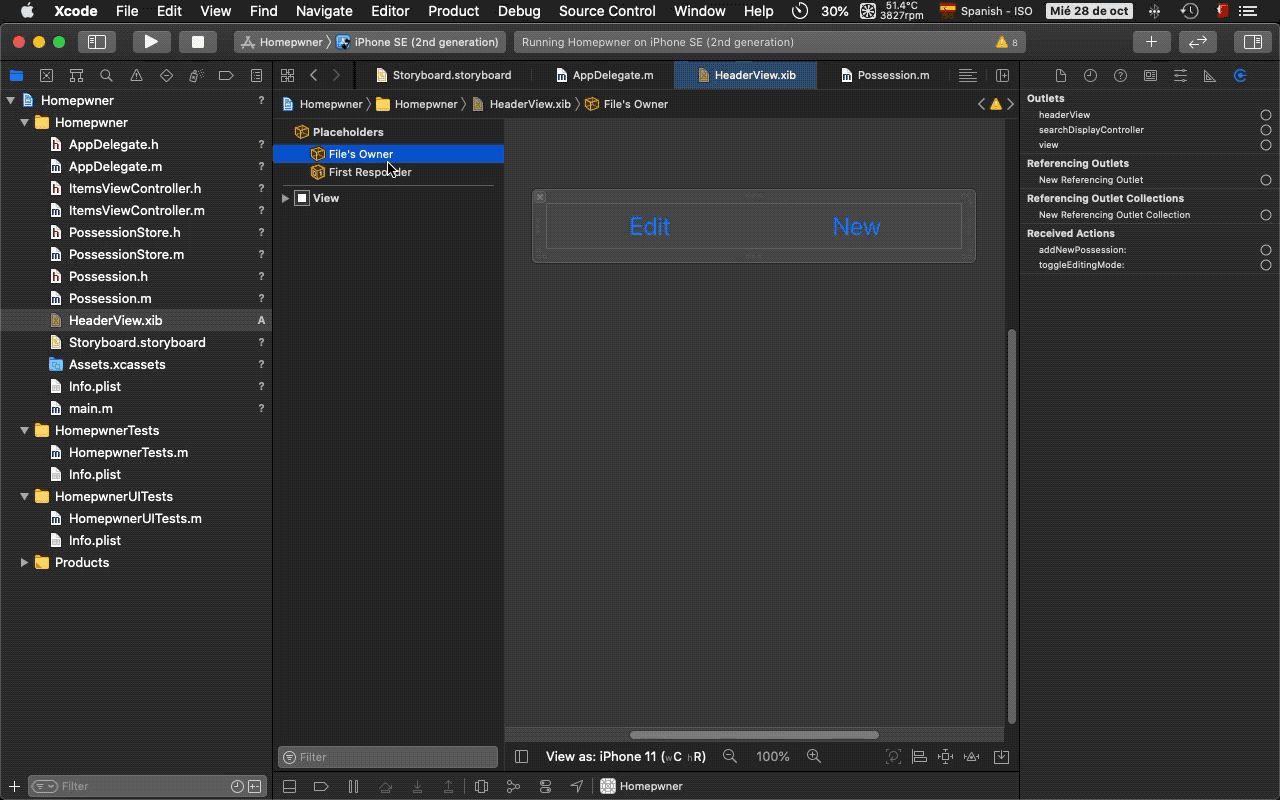This screenshot has height=800, width=1280.
Task: Connect the searchDisplayController outlet circle
Action: pos(1266,130)
